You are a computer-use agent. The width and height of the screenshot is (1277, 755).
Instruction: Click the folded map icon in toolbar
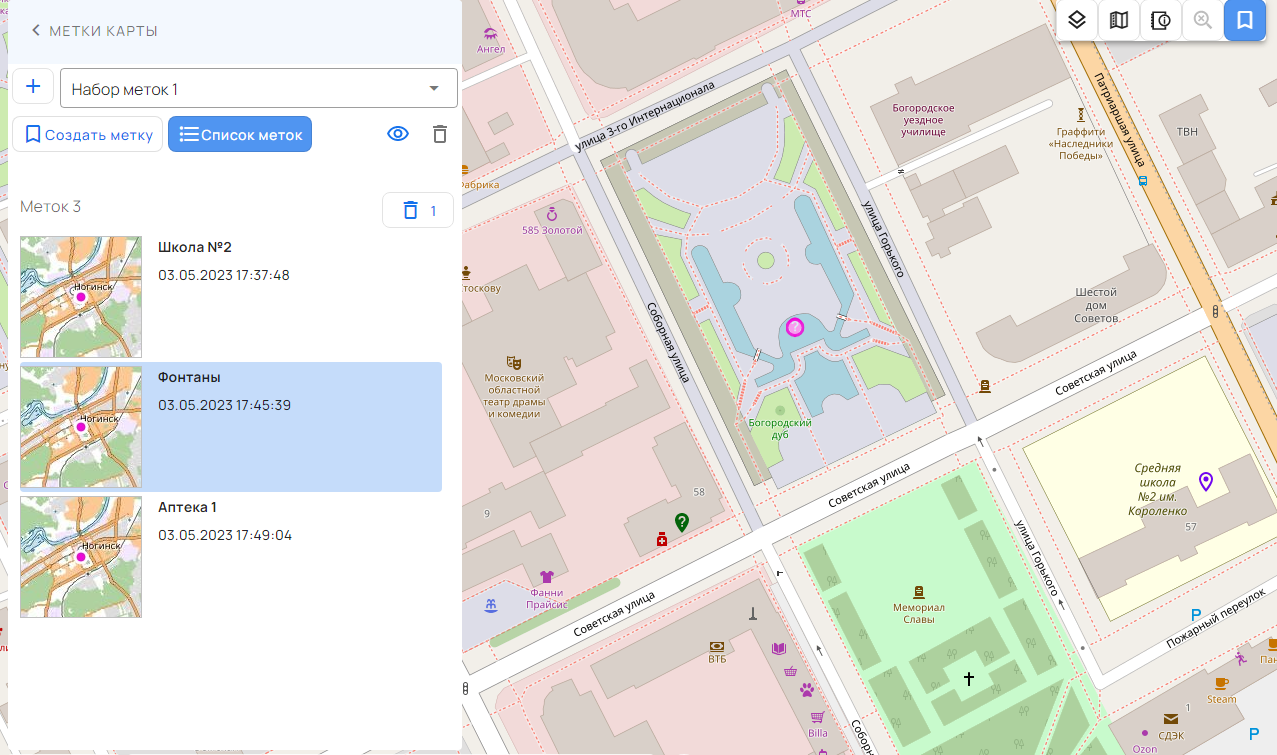pyautogui.click(x=1119, y=20)
